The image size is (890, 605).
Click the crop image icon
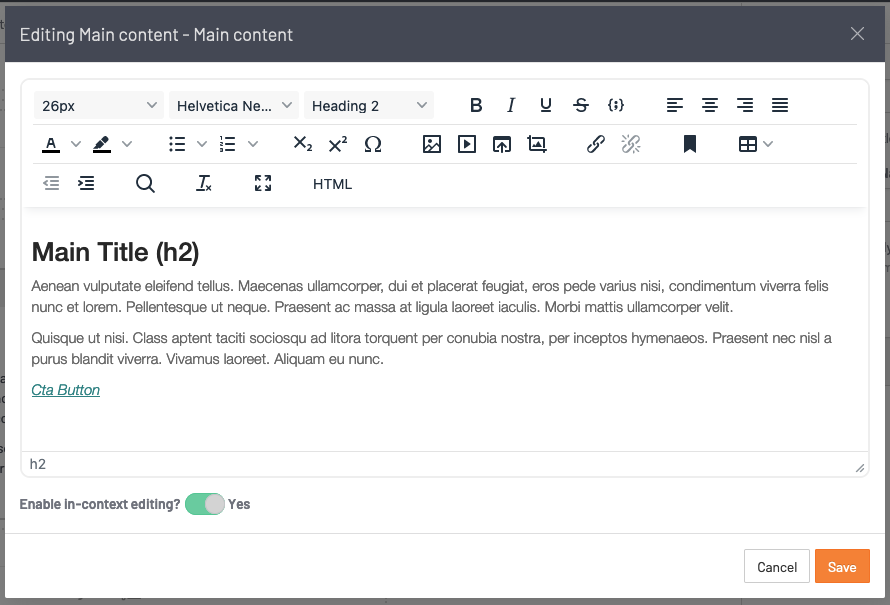click(x=537, y=144)
